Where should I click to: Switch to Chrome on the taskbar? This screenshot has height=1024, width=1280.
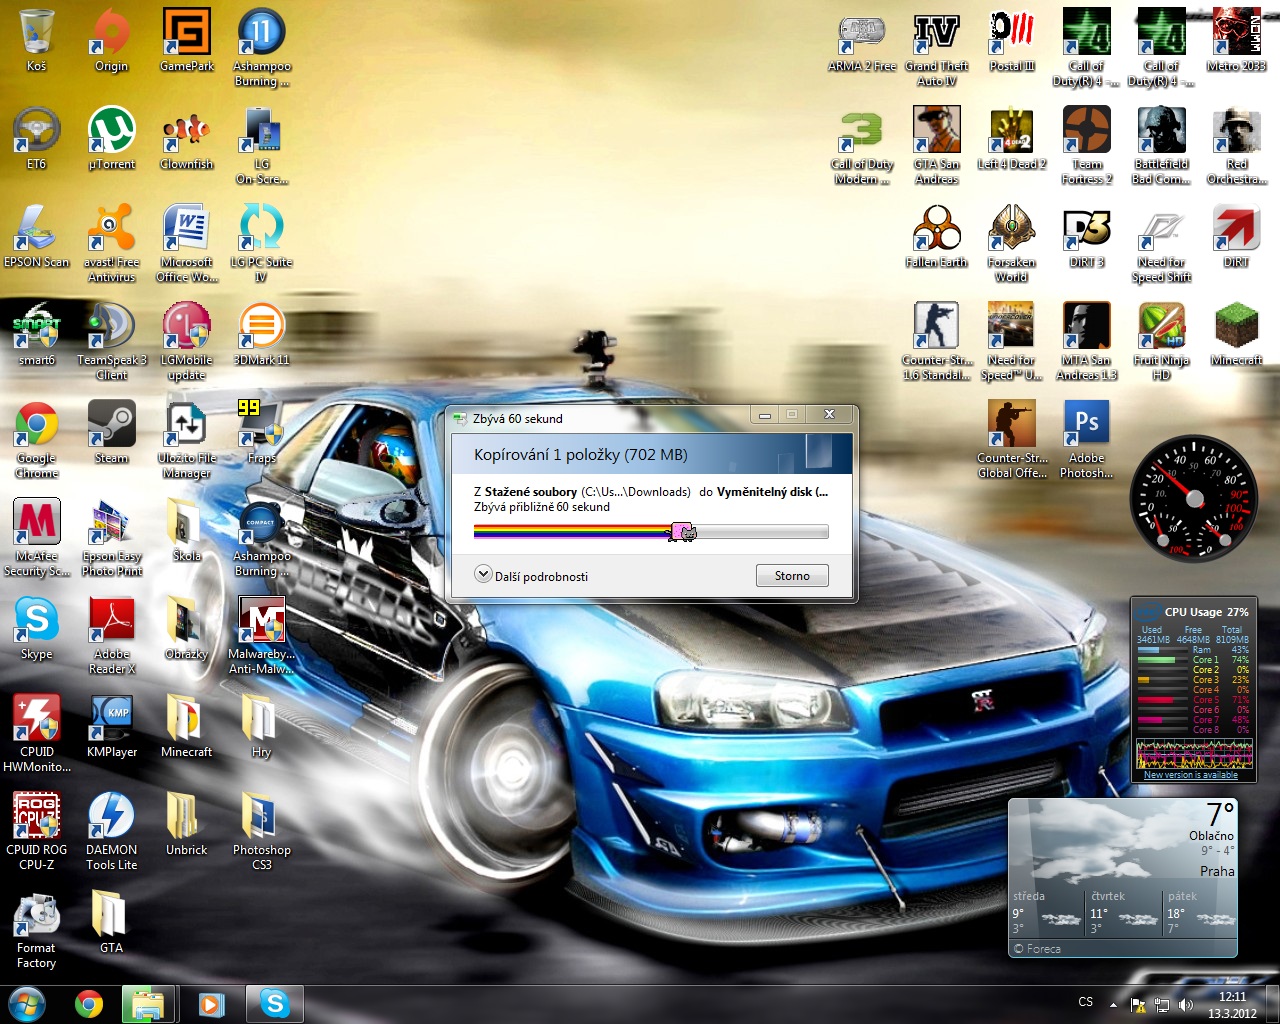click(x=89, y=1004)
